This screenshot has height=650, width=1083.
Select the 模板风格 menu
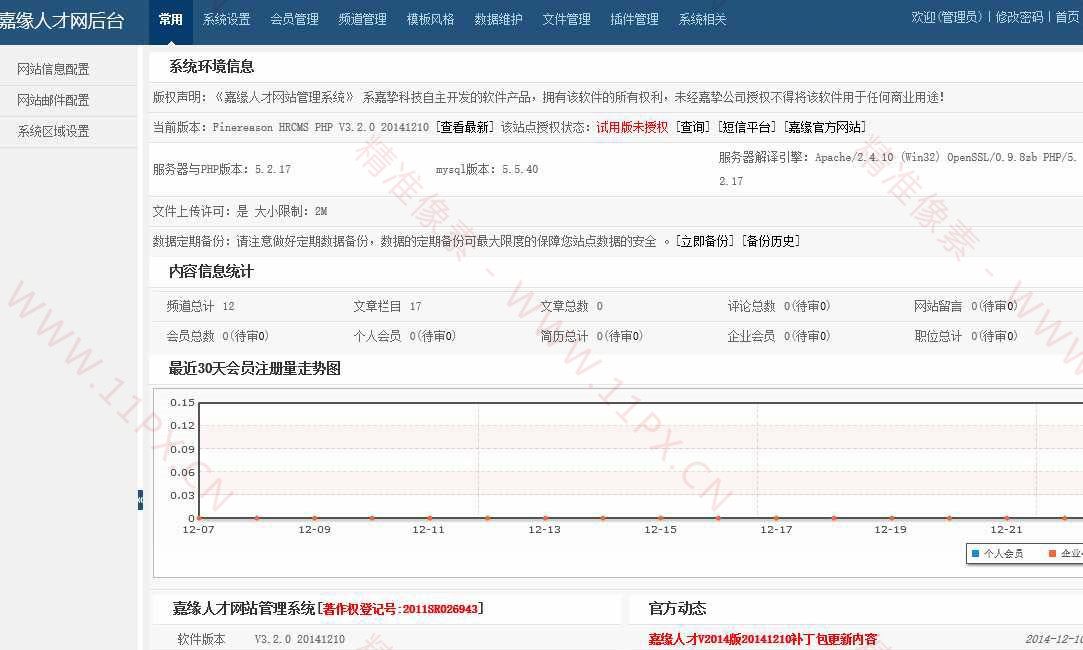click(x=430, y=19)
